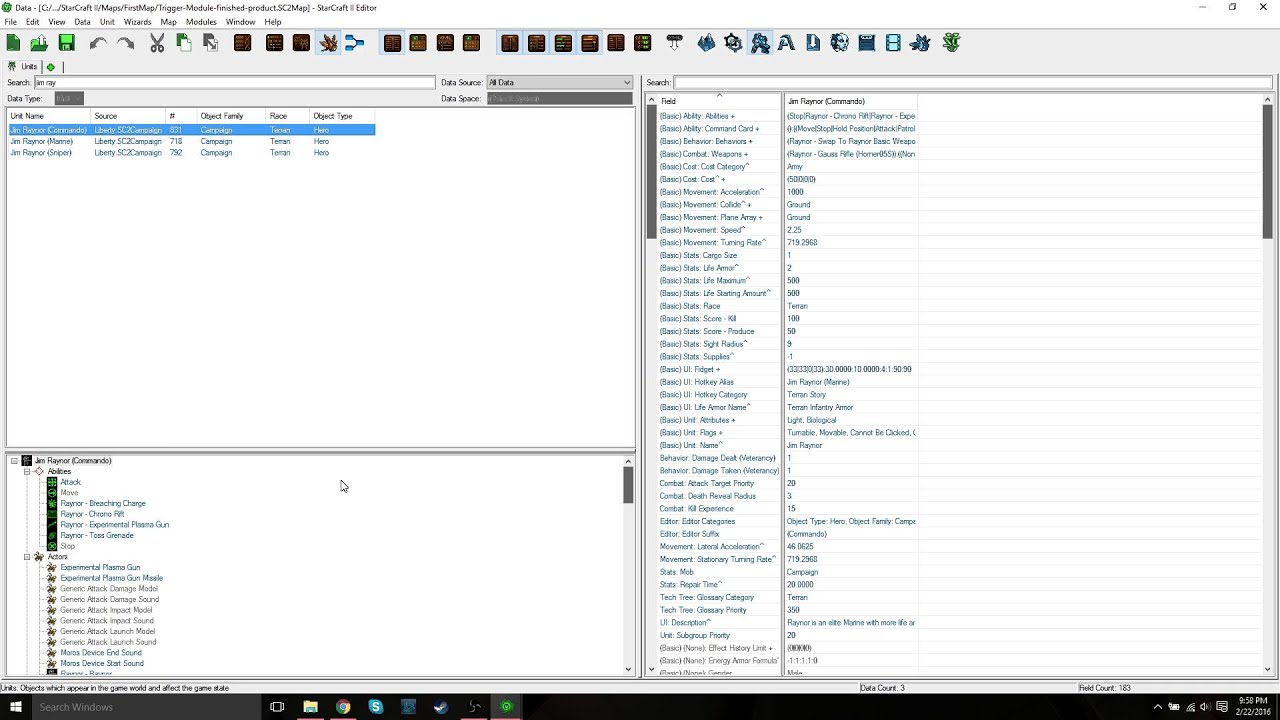Click the white download-arrow toolbar icon
Viewport: 1280px width, 720px height.
[x=675, y=43]
